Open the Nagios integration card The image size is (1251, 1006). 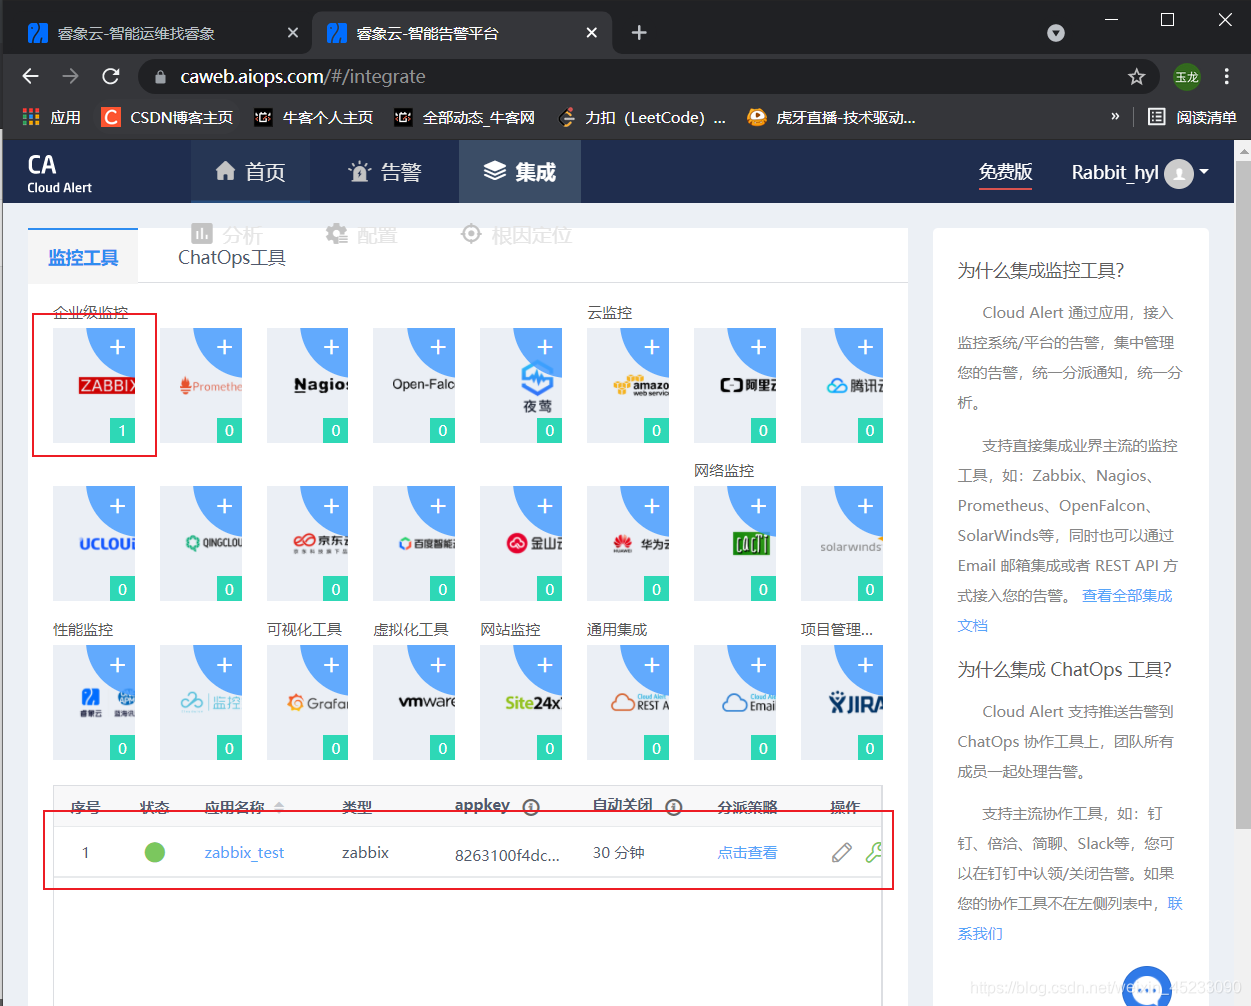(308, 385)
